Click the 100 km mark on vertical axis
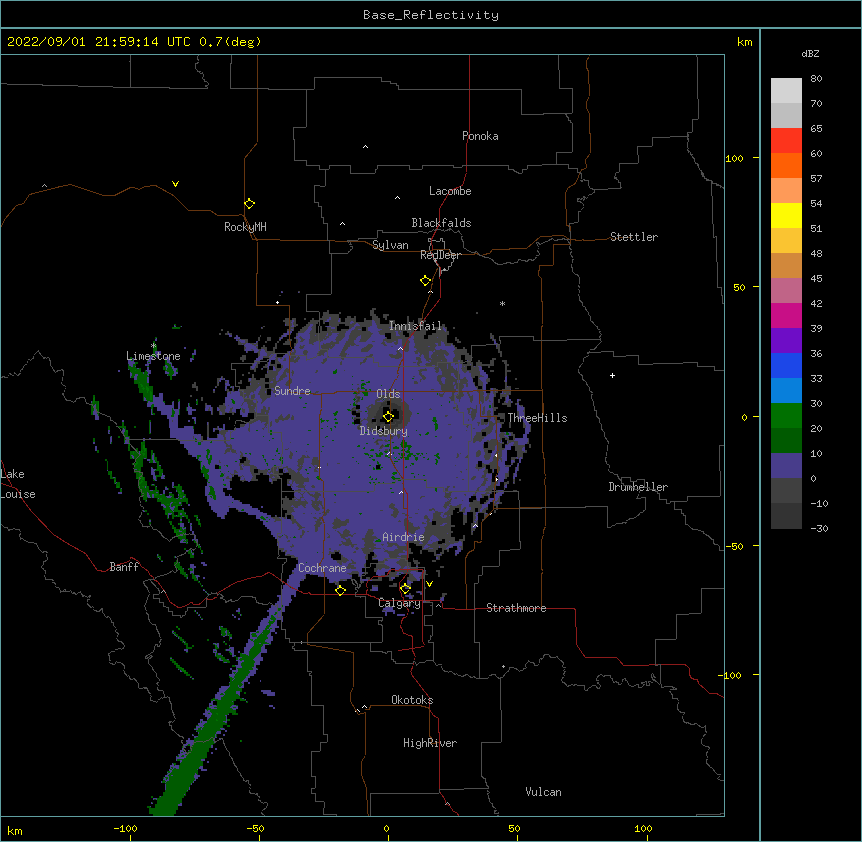The width and height of the screenshot is (862, 842). (734, 158)
